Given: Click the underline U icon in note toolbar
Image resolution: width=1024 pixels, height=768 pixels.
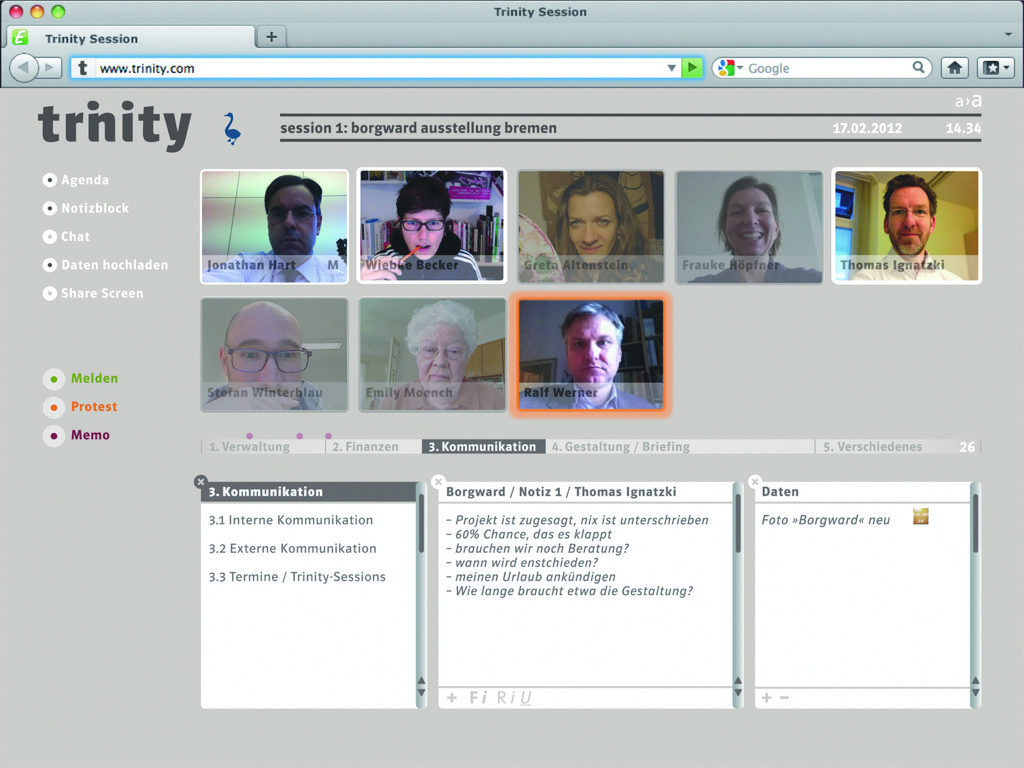Looking at the screenshot, I should click(x=526, y=698).
